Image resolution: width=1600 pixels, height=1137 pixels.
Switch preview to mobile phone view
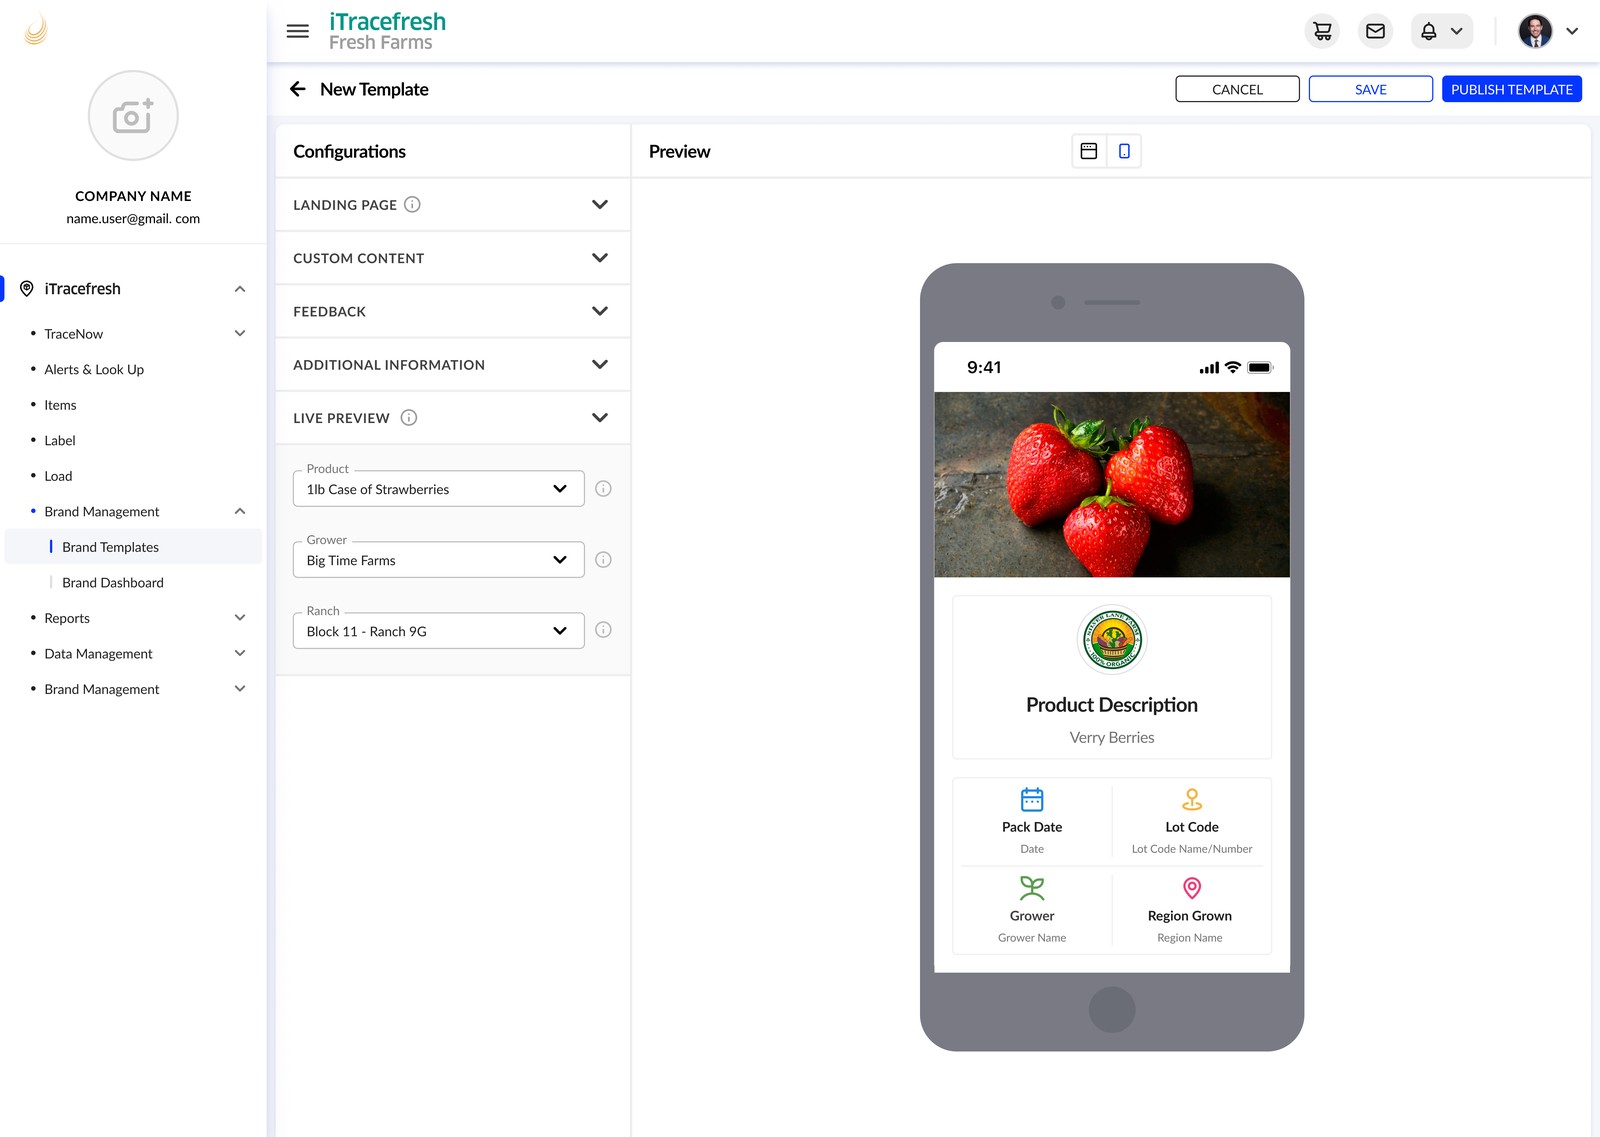click(1124, 151)
